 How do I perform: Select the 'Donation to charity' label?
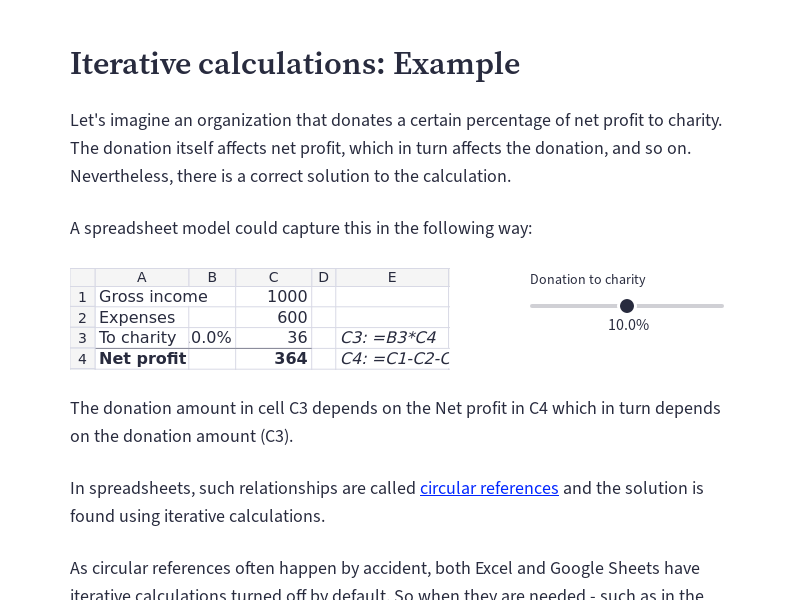click(587, 279)
